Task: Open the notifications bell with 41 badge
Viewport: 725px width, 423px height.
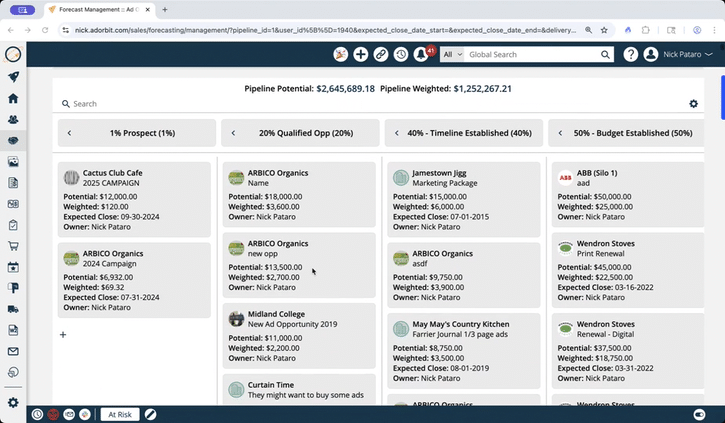Action: click(x=422, y=55)
